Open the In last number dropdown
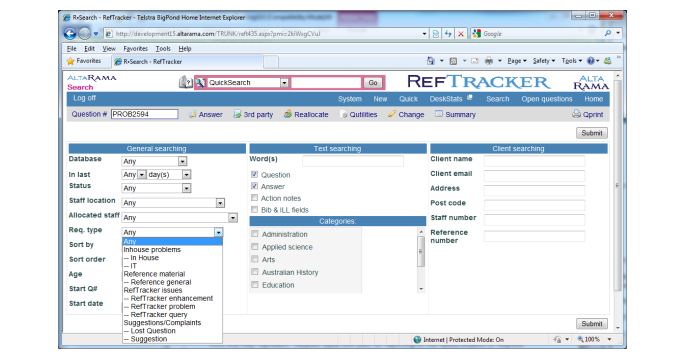The height and width of the screenshot is (362, 698). pyautogui.click(x=142, y=175)
